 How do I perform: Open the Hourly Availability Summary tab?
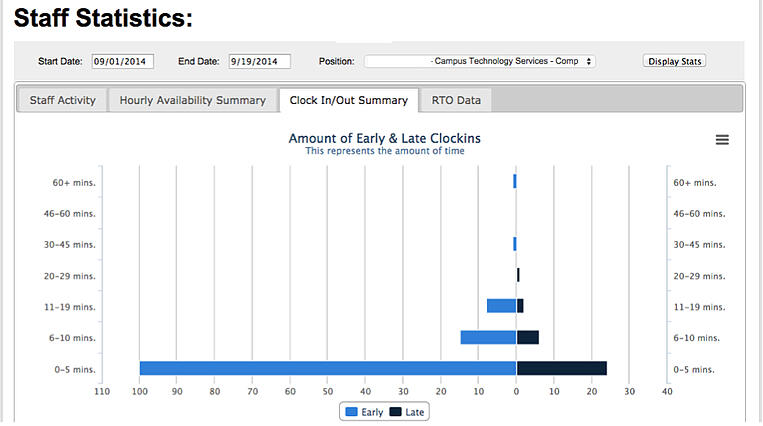[193, 100]
